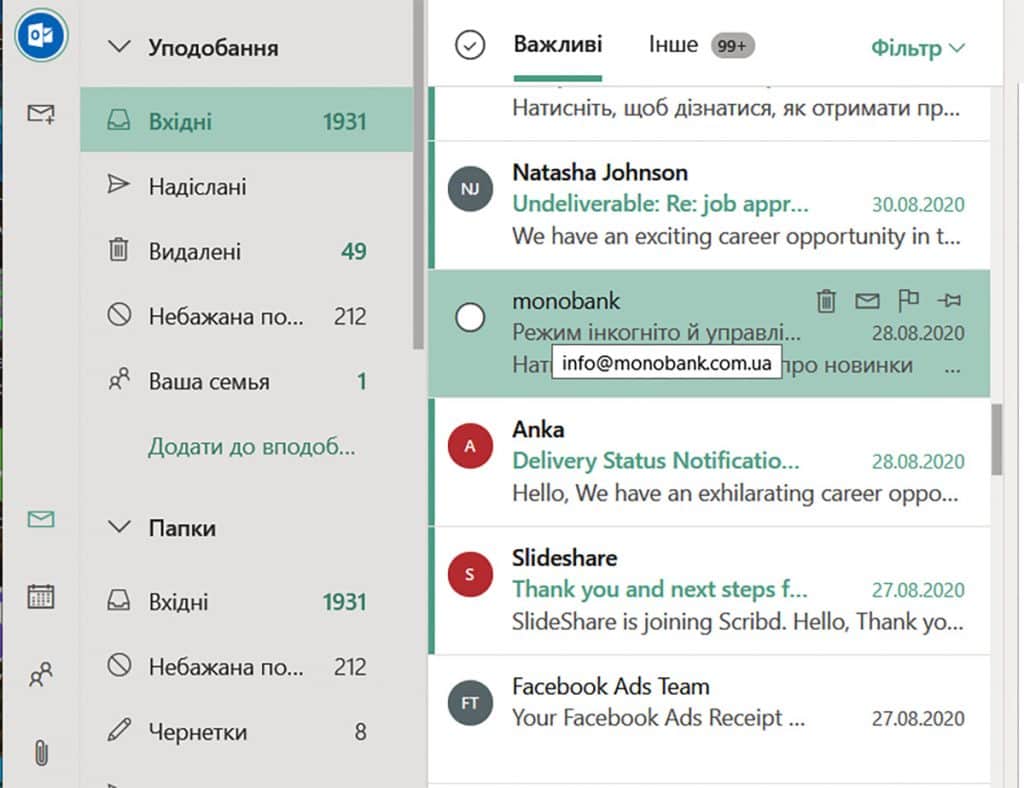
Task: Mark monobank email unread with envelope icon
Action: [x=866, y=300]
